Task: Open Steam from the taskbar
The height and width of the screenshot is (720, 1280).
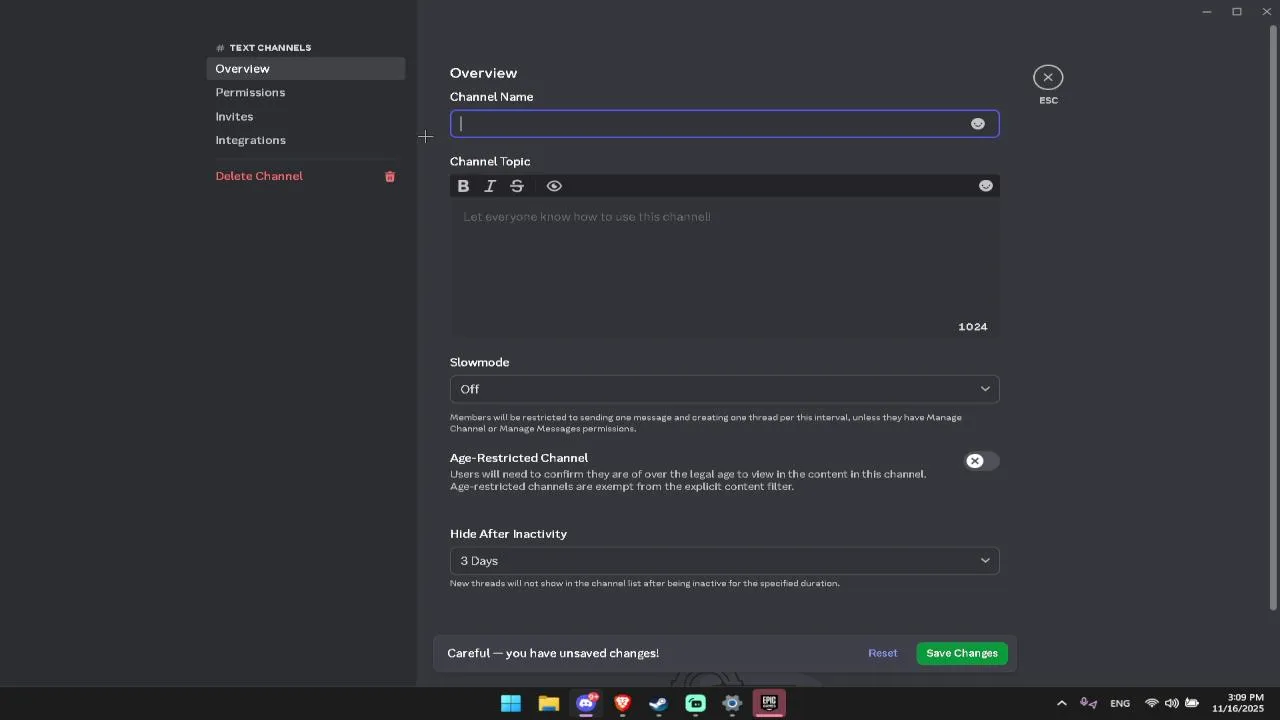Action: pyautogui.click(x=658, y=703)
